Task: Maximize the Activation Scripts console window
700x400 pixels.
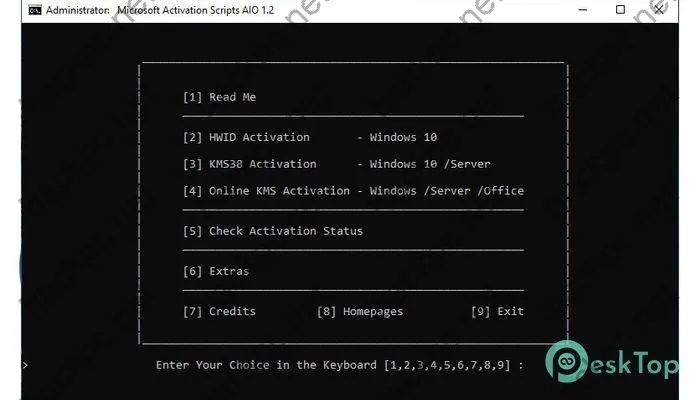Action: click(x=620, y=10)
